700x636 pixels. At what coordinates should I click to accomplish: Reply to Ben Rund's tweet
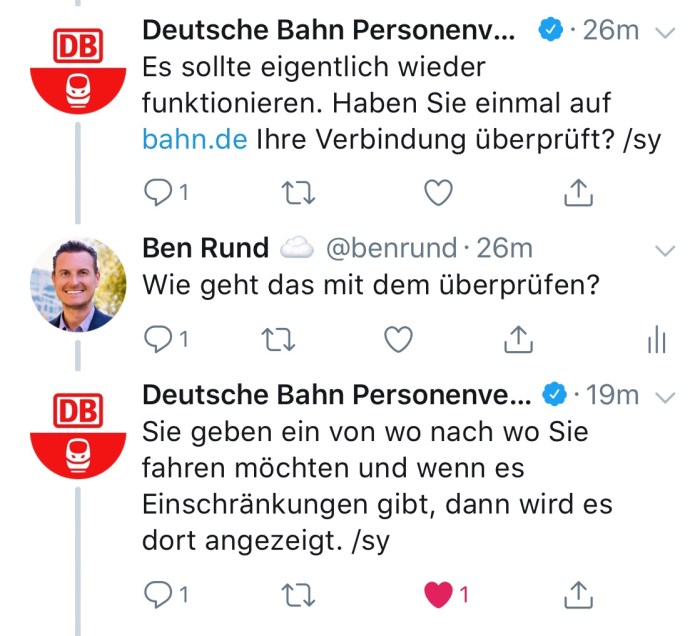158,340
